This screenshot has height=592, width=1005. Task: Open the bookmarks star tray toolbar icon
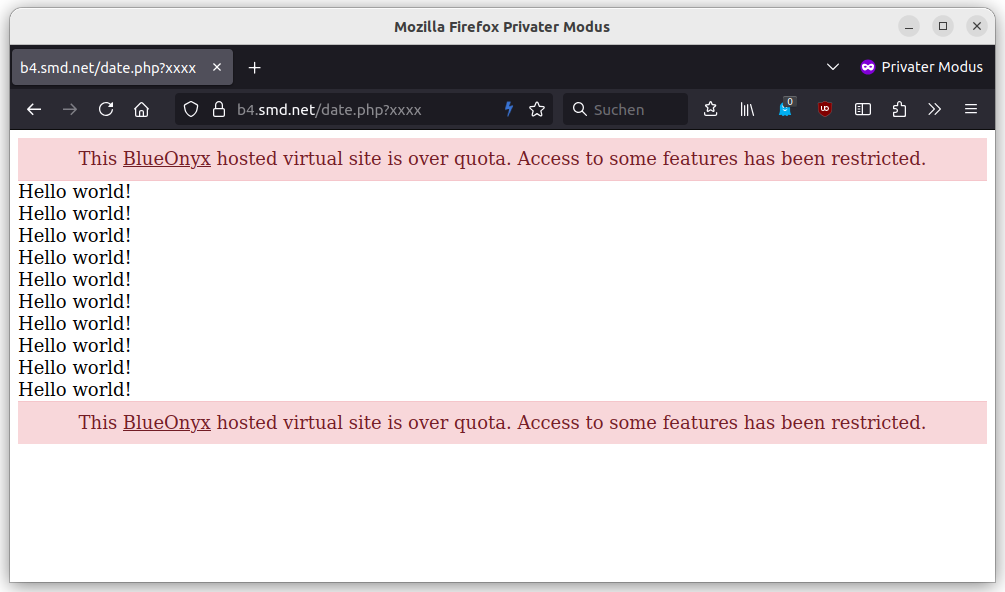coord(710,109)
